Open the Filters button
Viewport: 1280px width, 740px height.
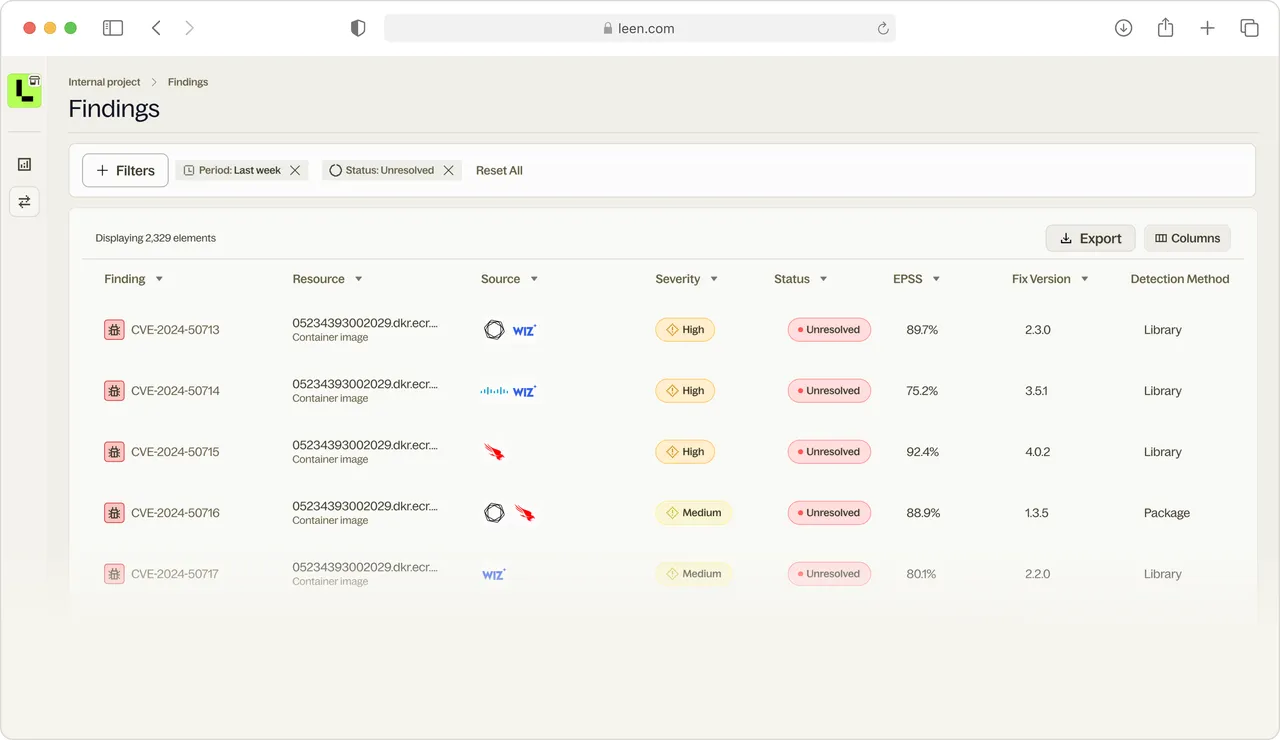[x=125, y=171]
